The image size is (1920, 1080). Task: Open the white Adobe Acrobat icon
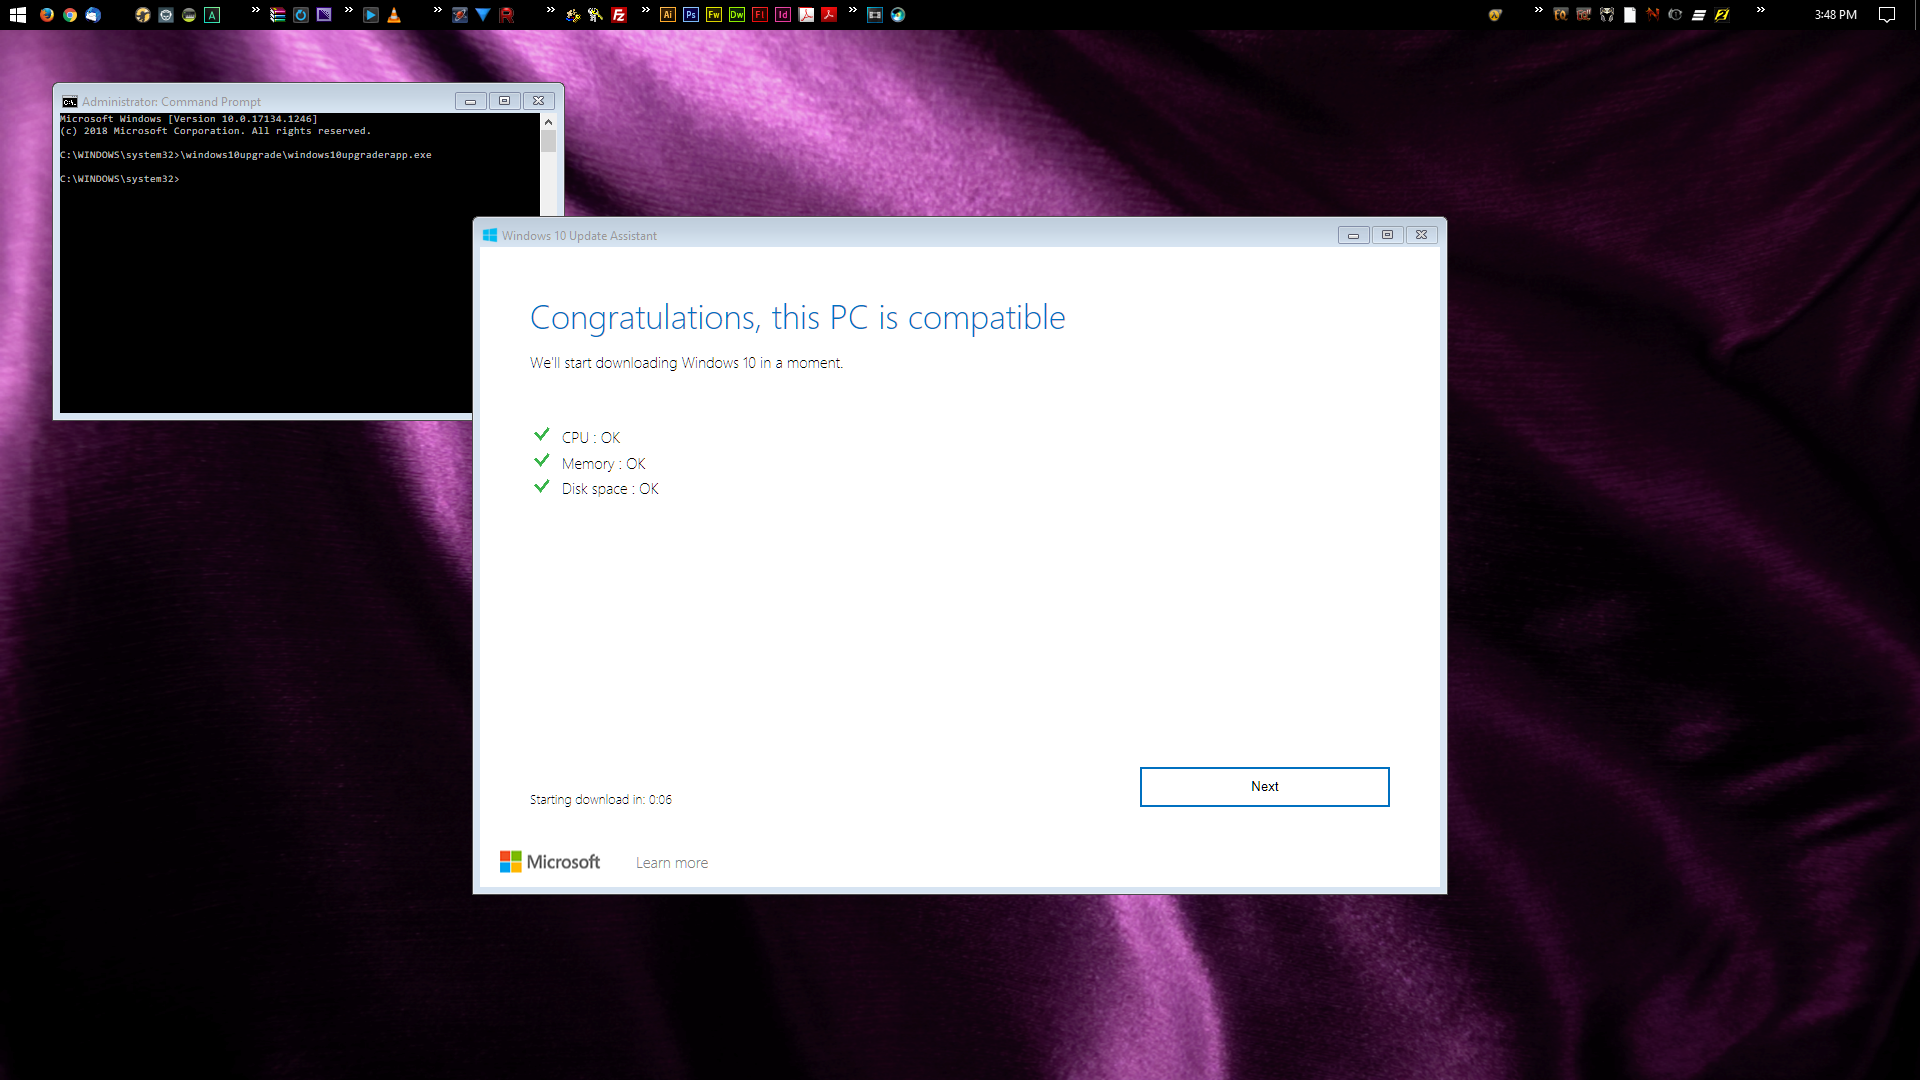click(x=806, y=15)
